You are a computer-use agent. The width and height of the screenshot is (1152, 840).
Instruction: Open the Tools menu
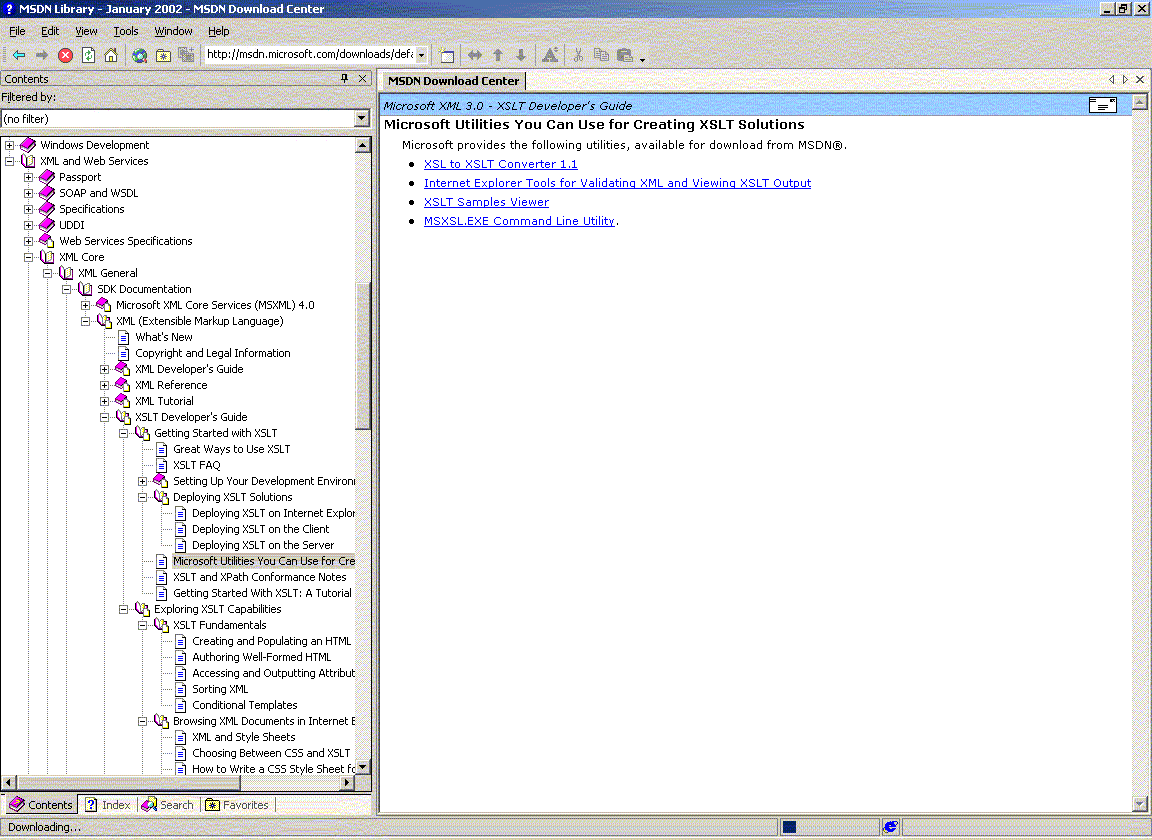click(126, 31)
